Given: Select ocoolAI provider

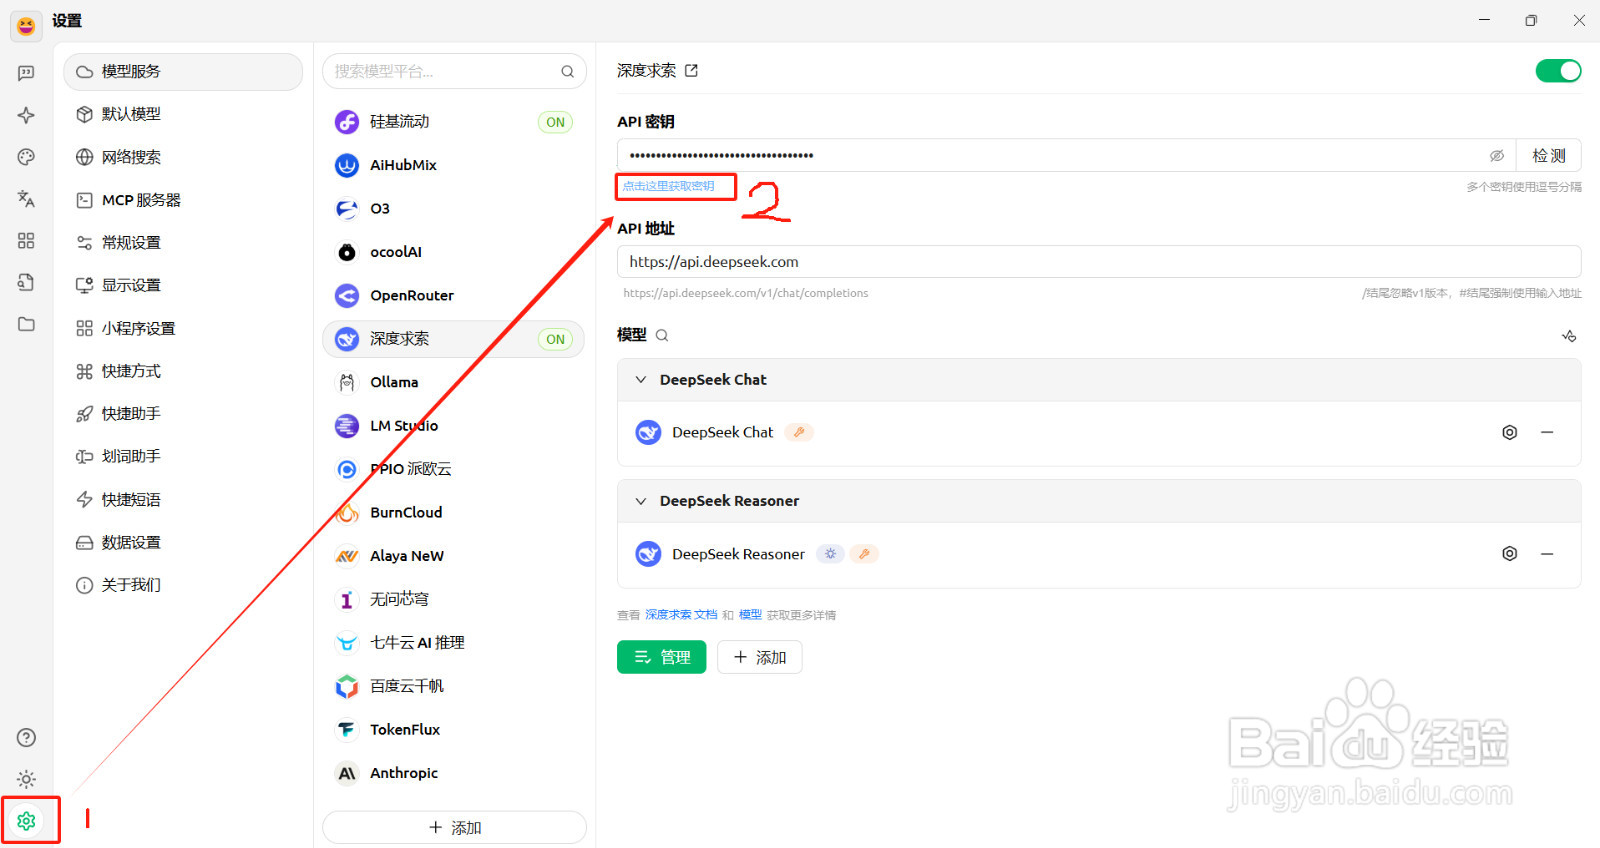Looking at the screenshot, I should coord(453,252).
